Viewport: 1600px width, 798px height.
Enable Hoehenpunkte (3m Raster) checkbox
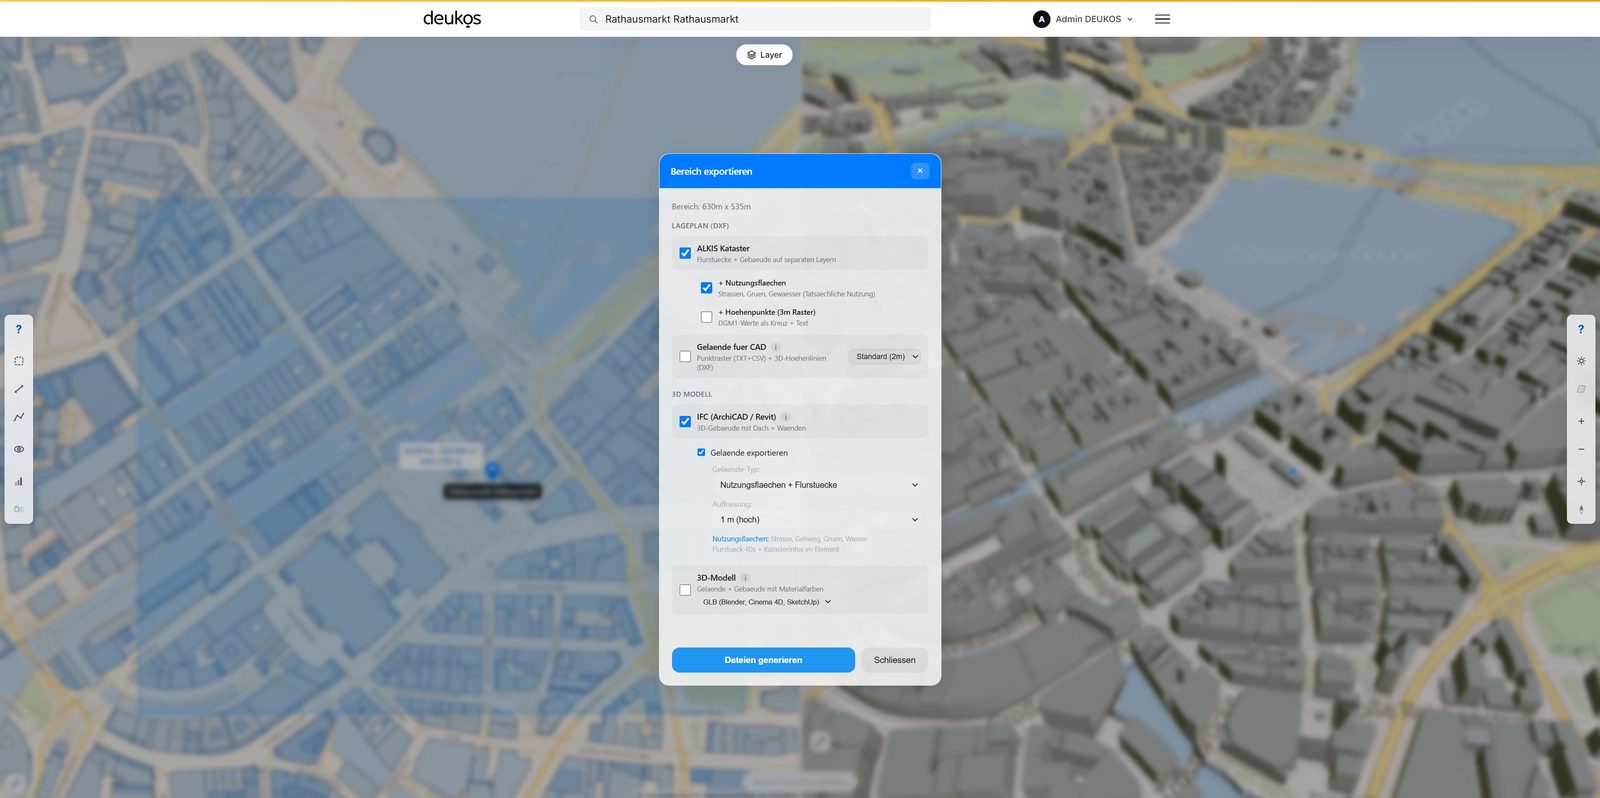coord(706,317)
